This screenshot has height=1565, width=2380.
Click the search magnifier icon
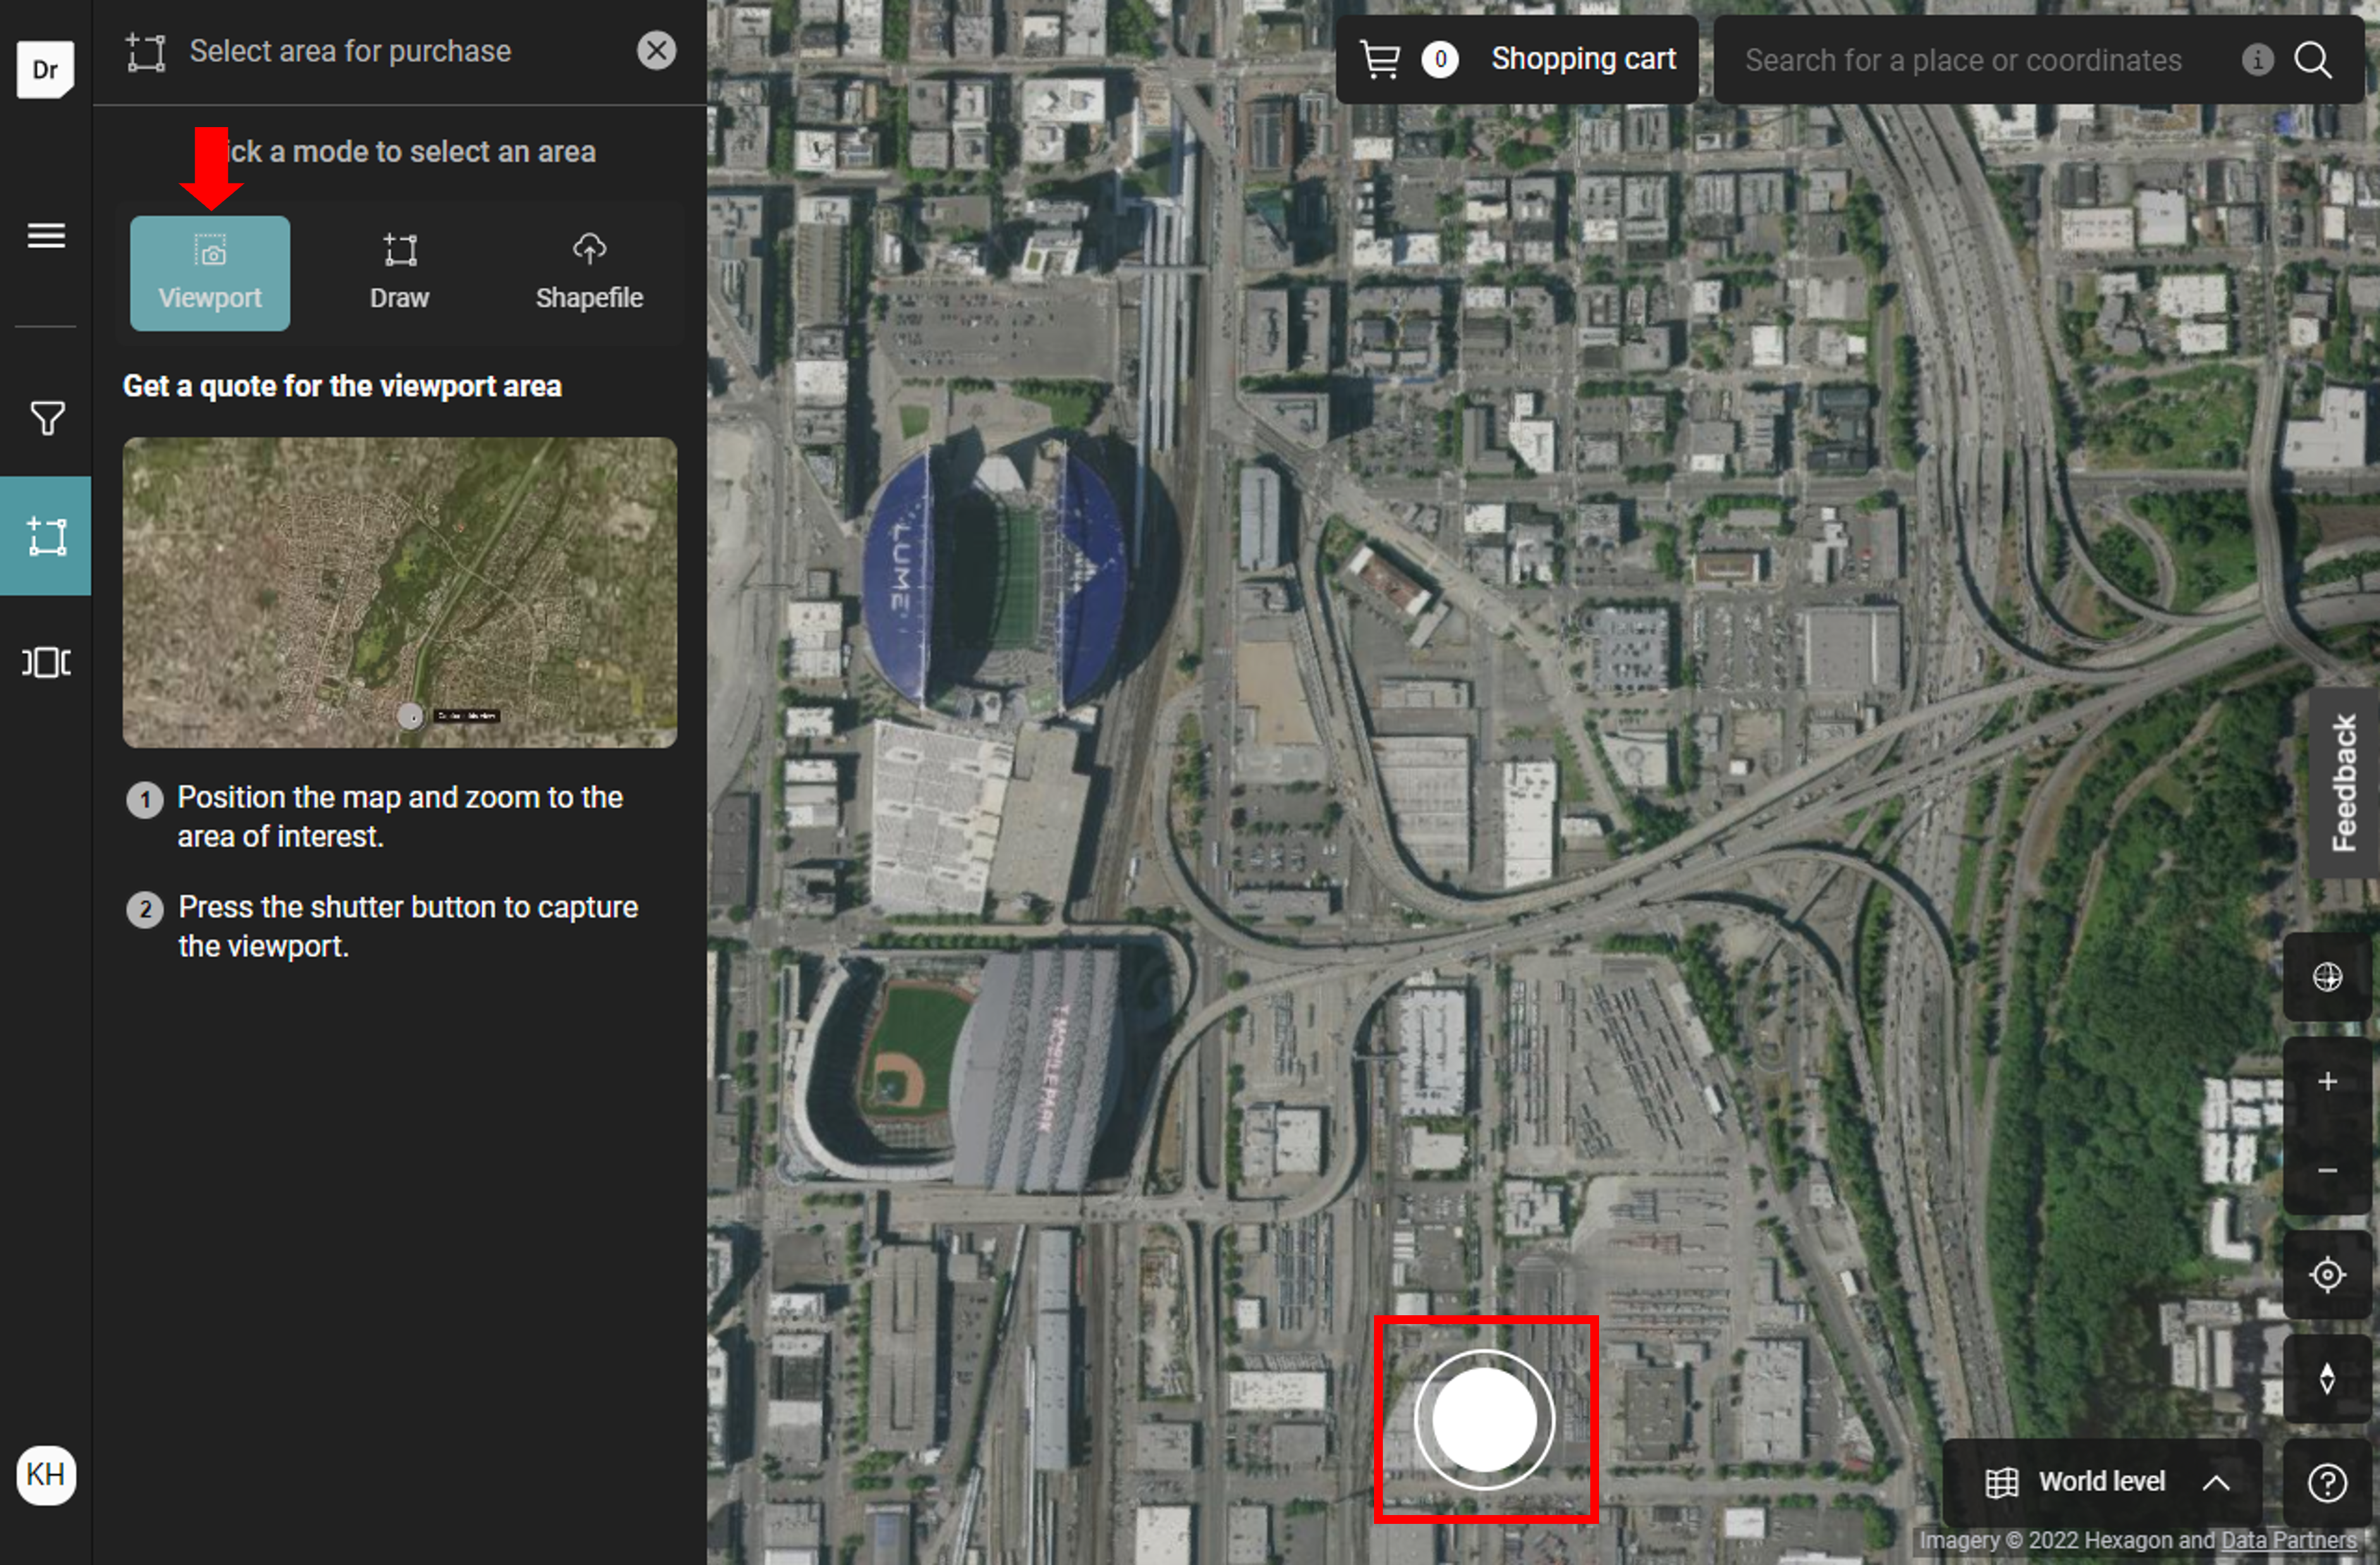pos(2313,60)
